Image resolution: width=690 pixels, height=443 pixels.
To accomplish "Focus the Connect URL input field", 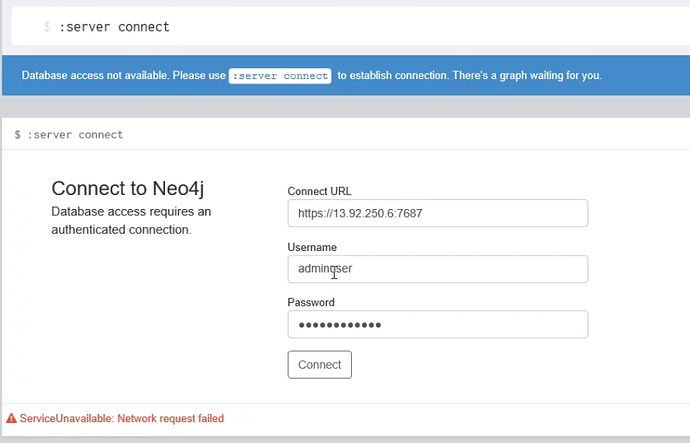I will click(x=437, y=213).
